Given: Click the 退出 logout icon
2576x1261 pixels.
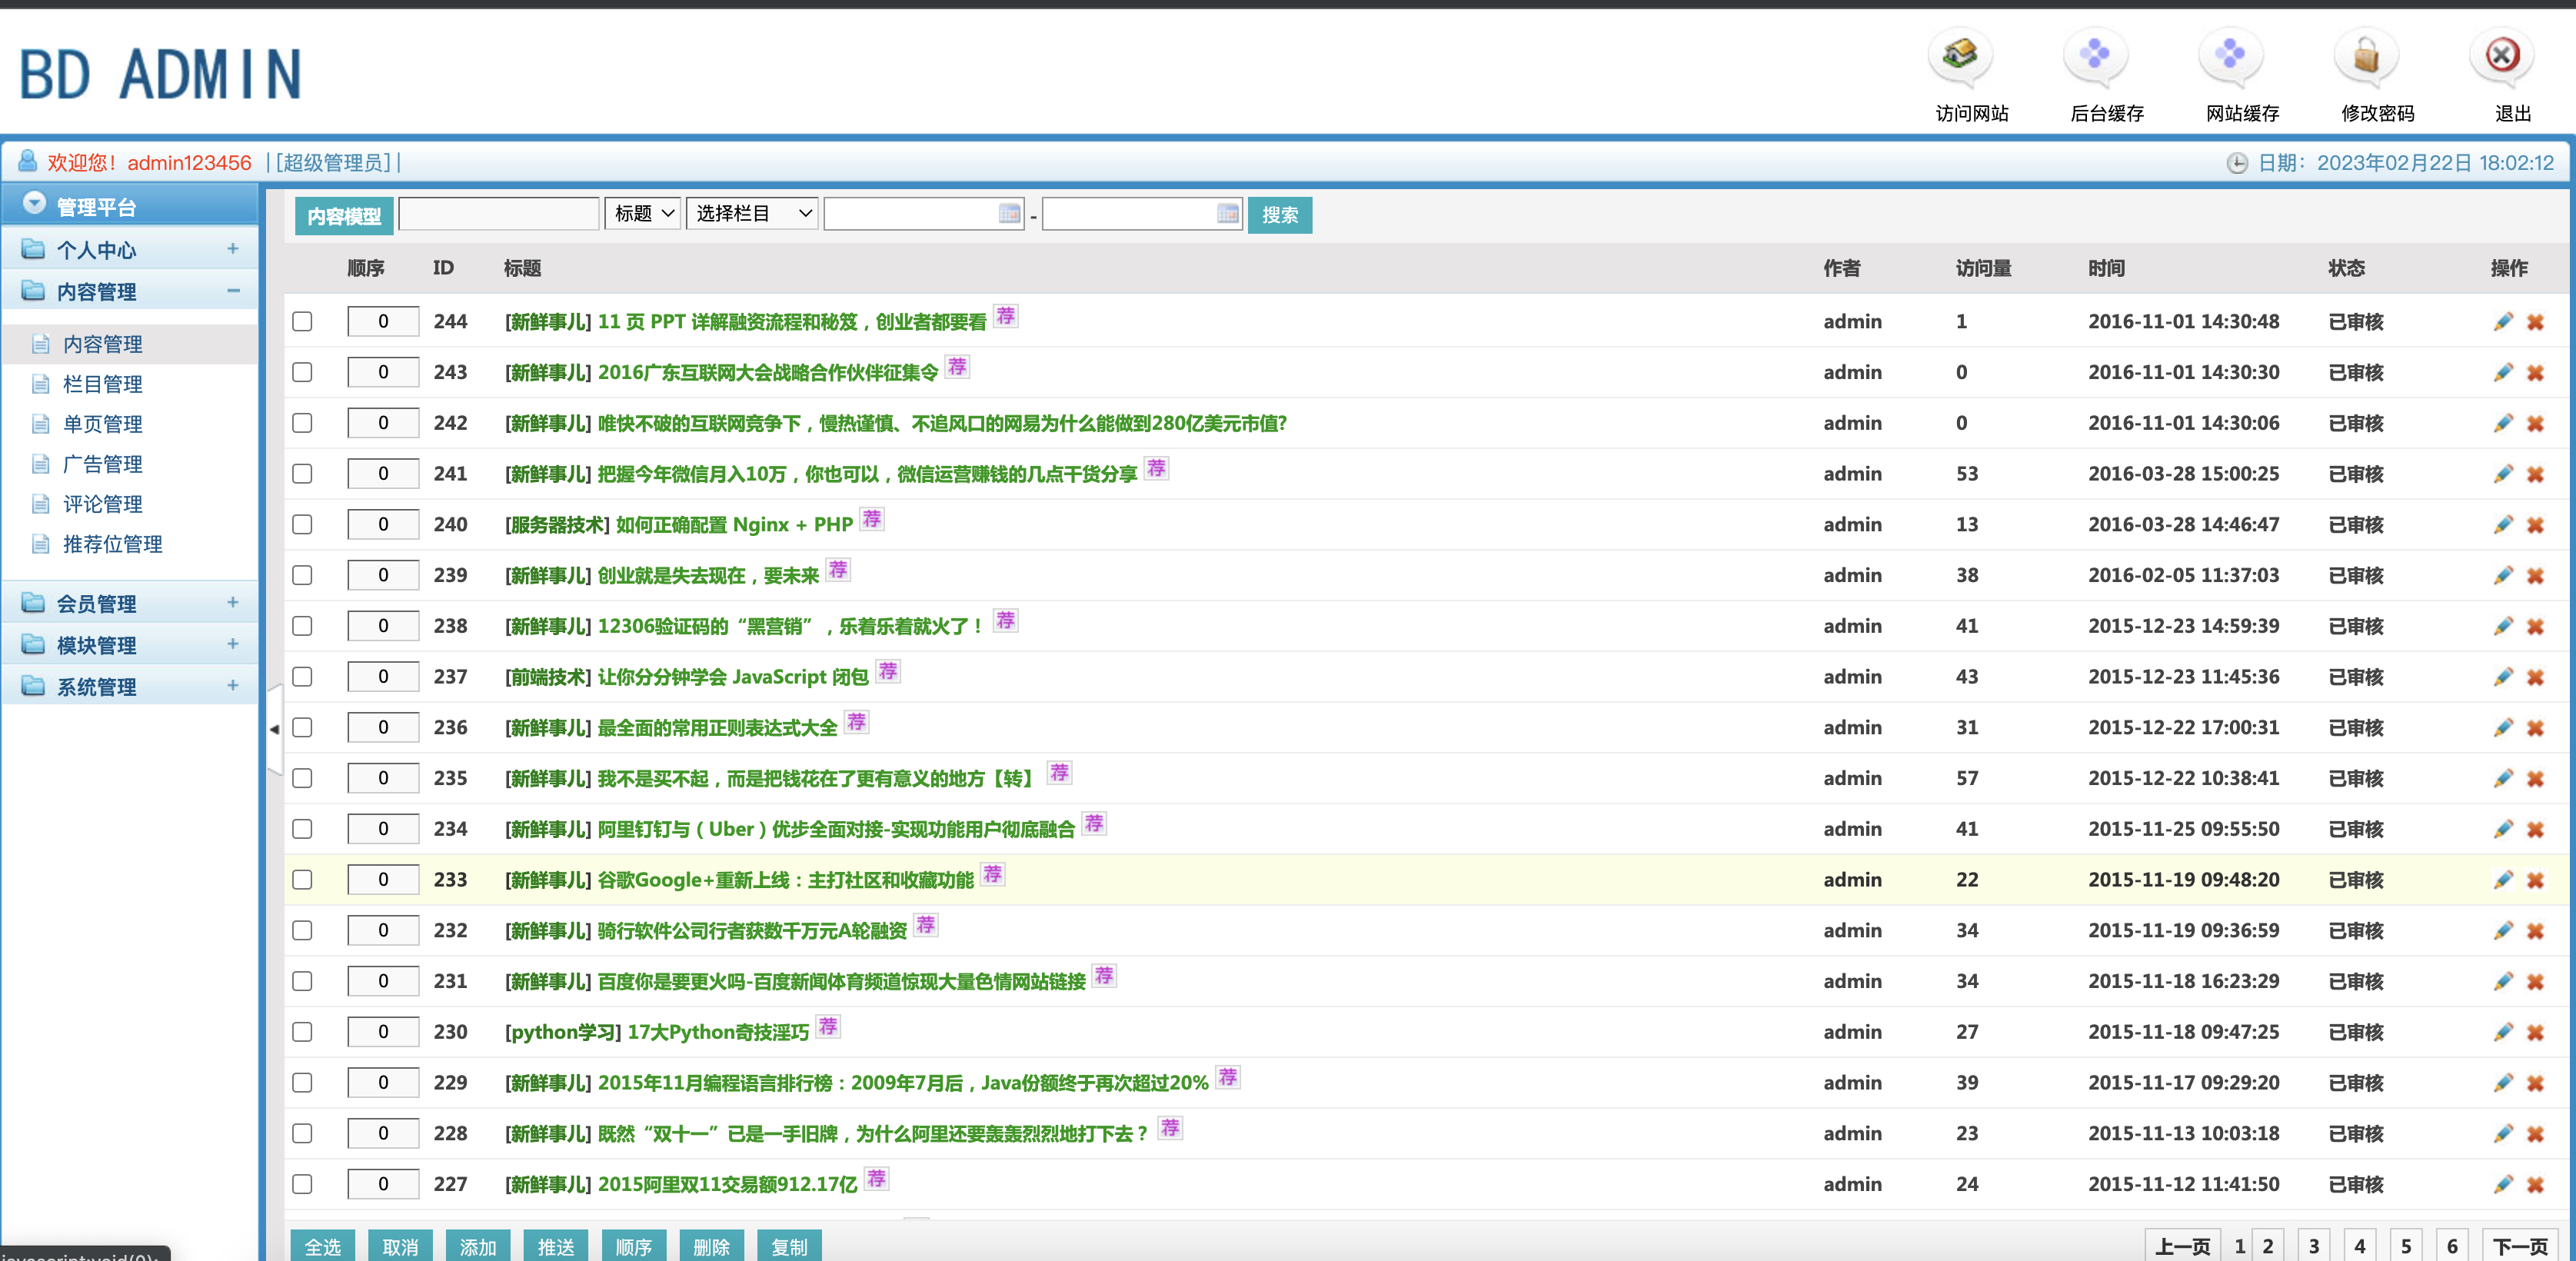Looking at the screenshot, I should (x=2502, y=56).
